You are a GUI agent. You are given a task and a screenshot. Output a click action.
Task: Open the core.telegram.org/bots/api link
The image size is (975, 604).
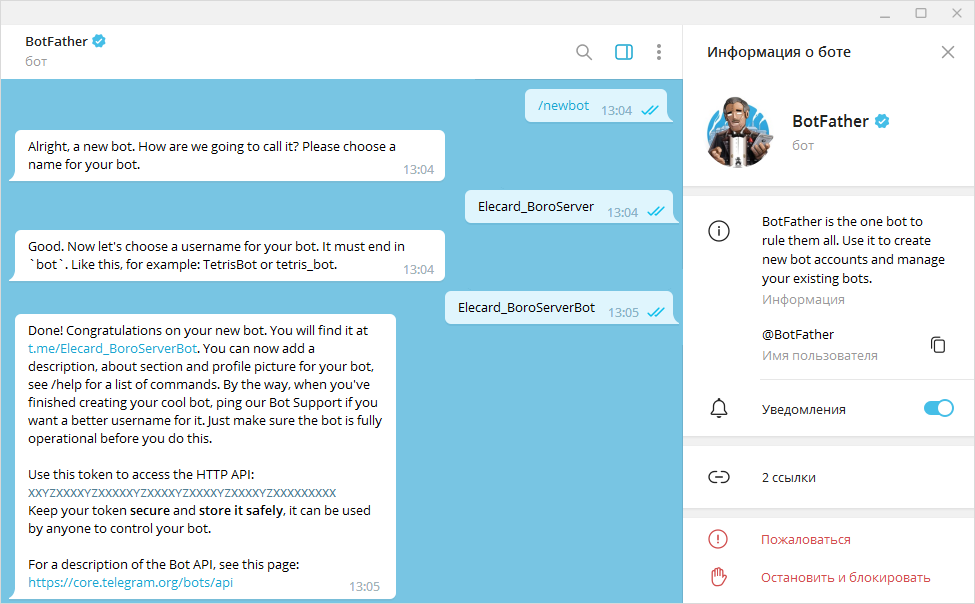(130, 581)
